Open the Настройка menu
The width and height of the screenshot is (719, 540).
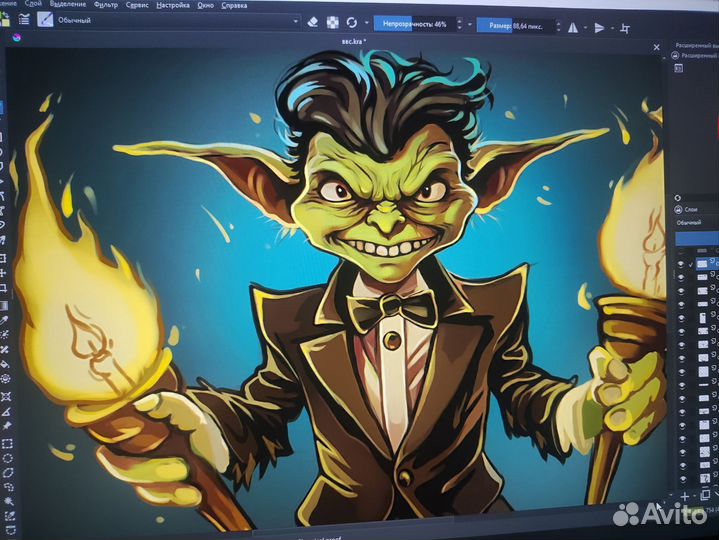172,6
